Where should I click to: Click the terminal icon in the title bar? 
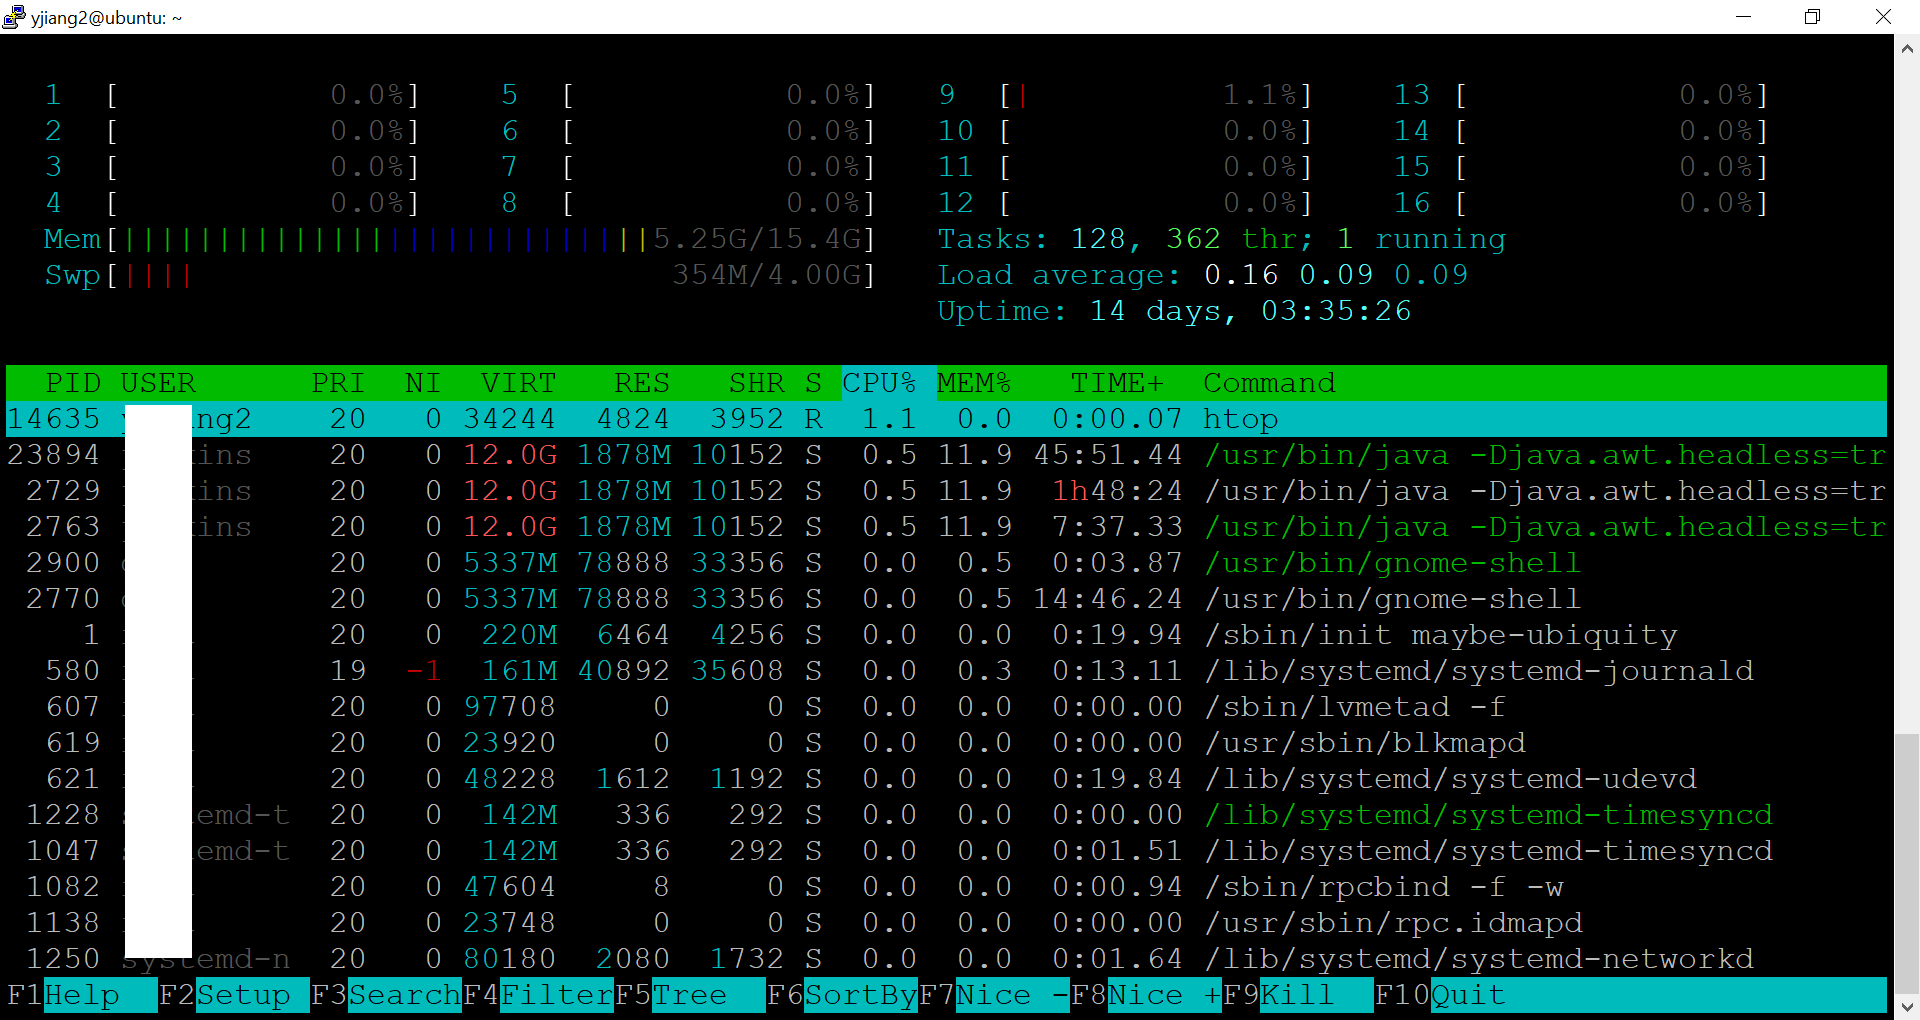[x=13, y=17]
